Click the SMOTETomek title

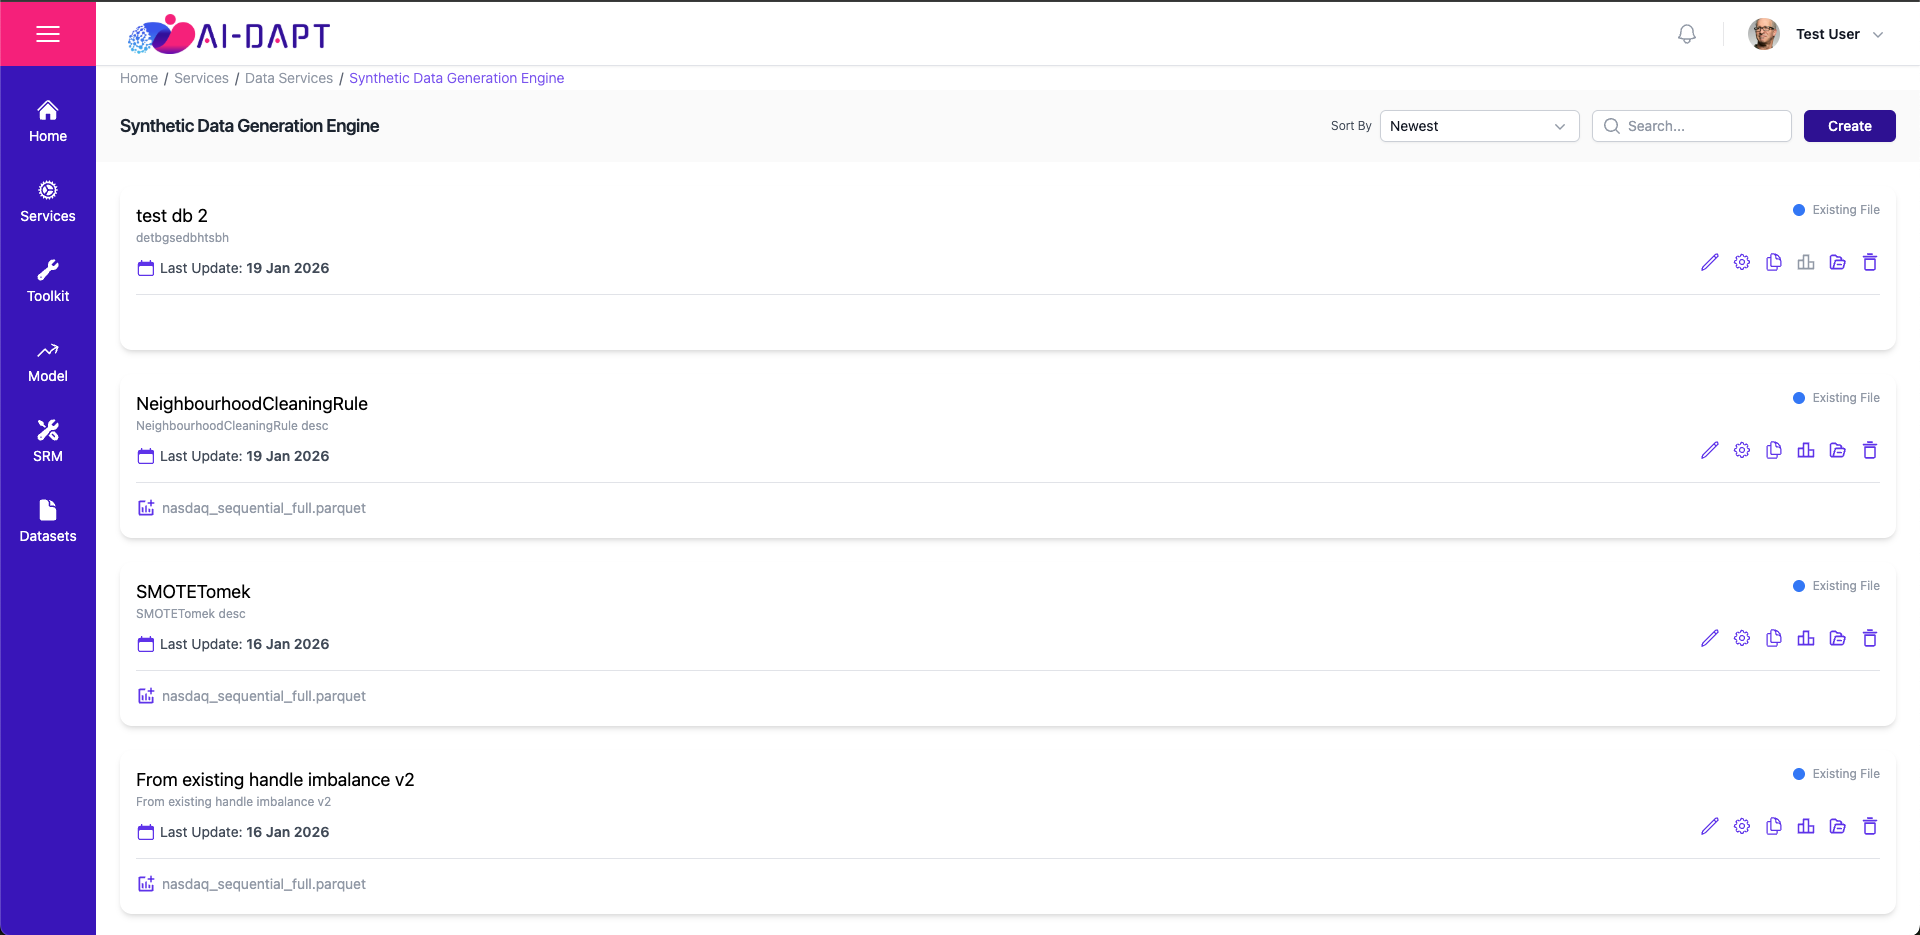coord(193,592)
